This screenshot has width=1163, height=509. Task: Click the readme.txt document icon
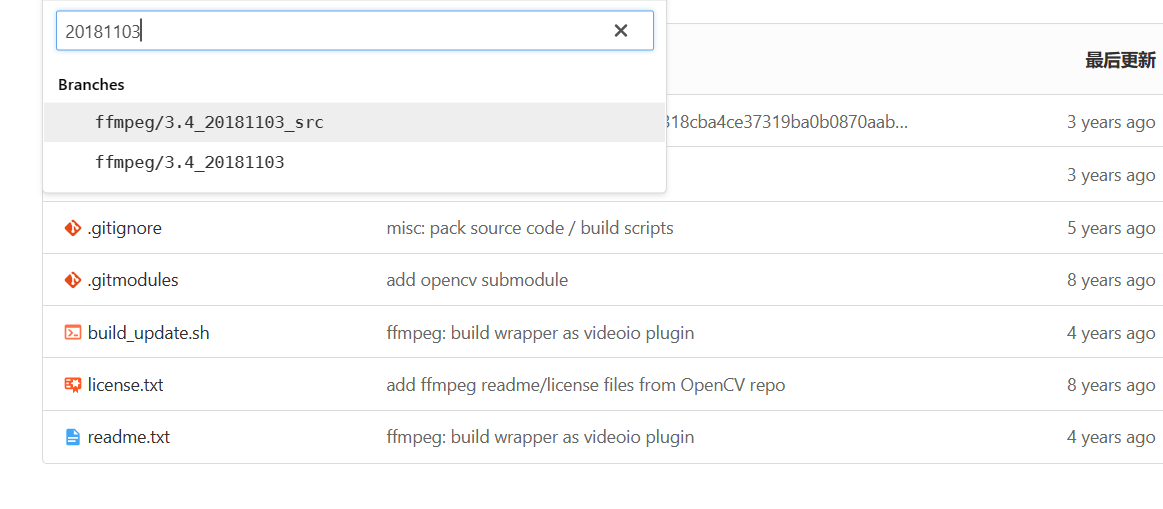[x=72, y=437]
